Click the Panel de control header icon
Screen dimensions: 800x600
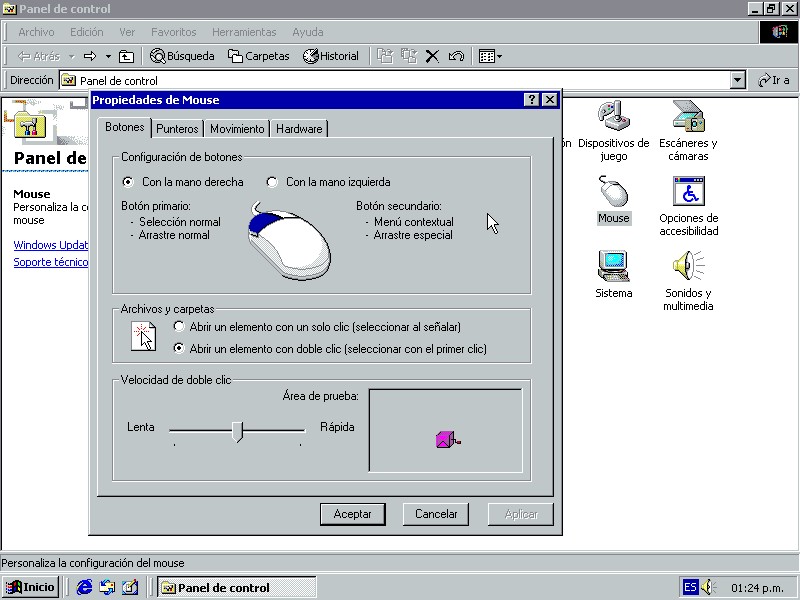click(x=30, y=126)
